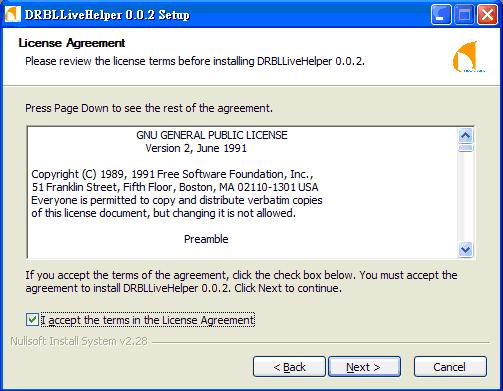This screenshot has width=503, height=391.
Task: Click the I accept the terms label
Action: (148, 320)
